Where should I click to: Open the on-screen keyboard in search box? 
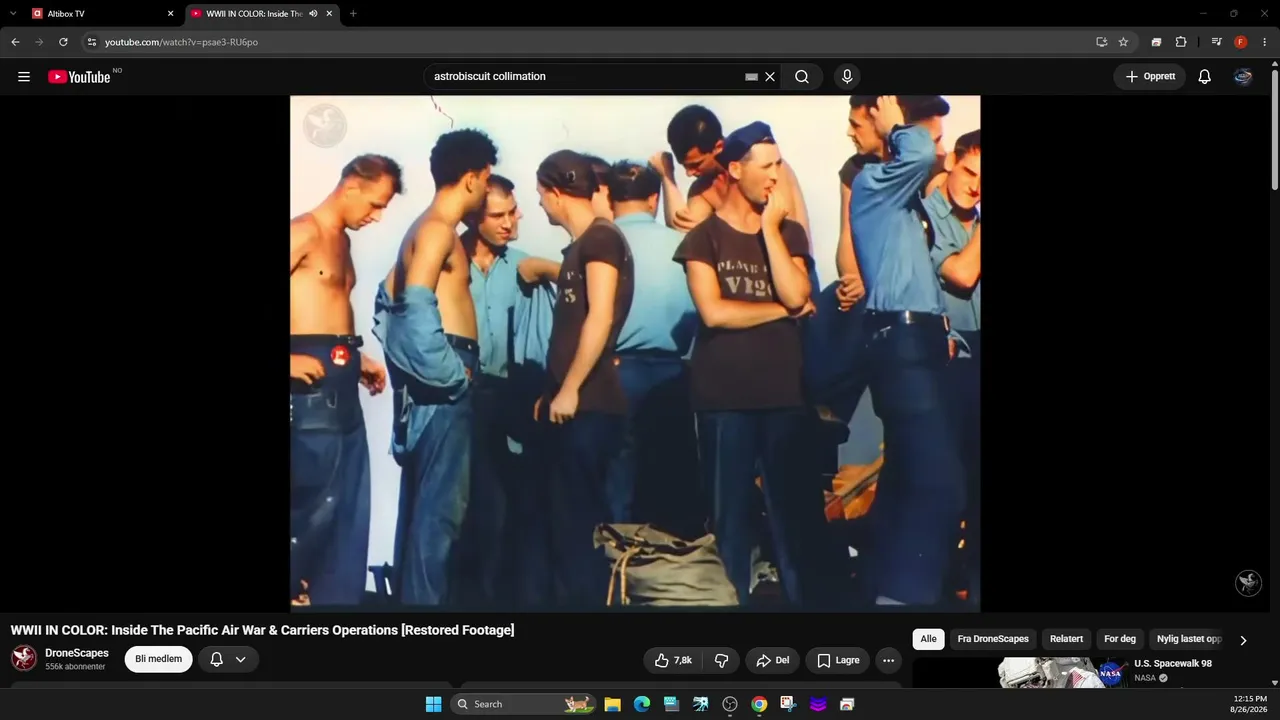(752, 77)
